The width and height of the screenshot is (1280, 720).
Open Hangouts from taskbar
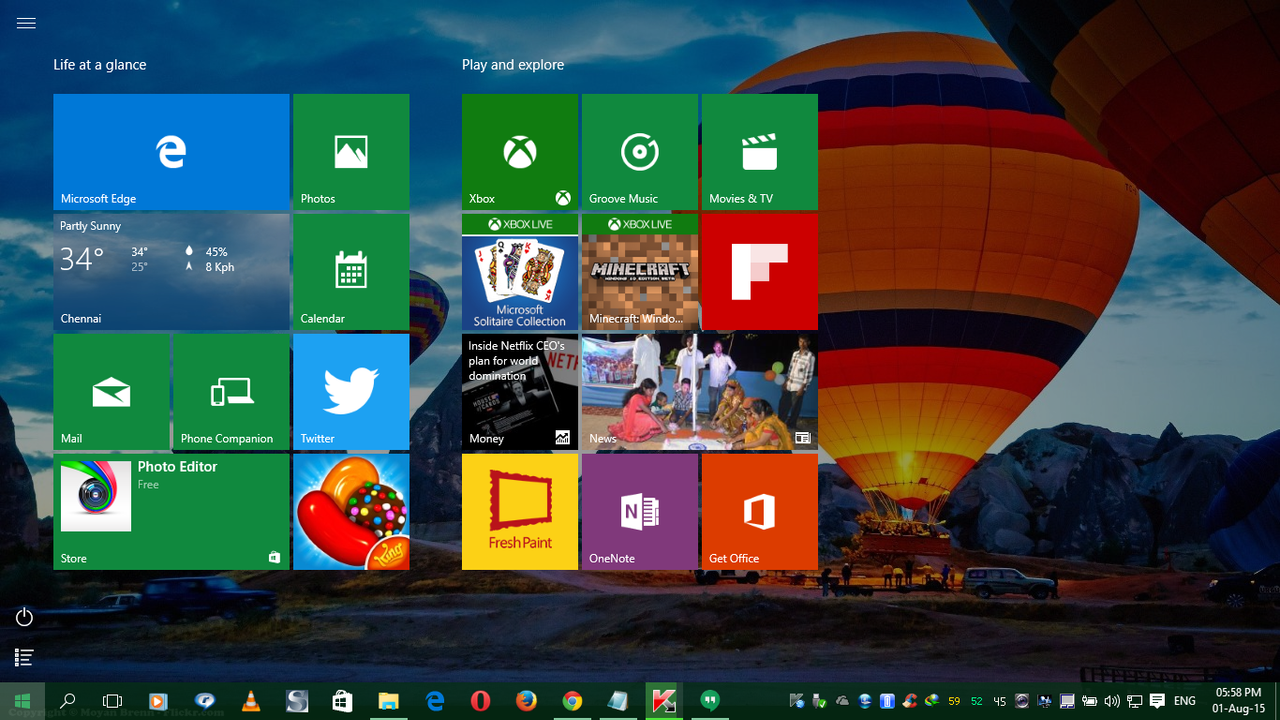click(x=710, y=702)
